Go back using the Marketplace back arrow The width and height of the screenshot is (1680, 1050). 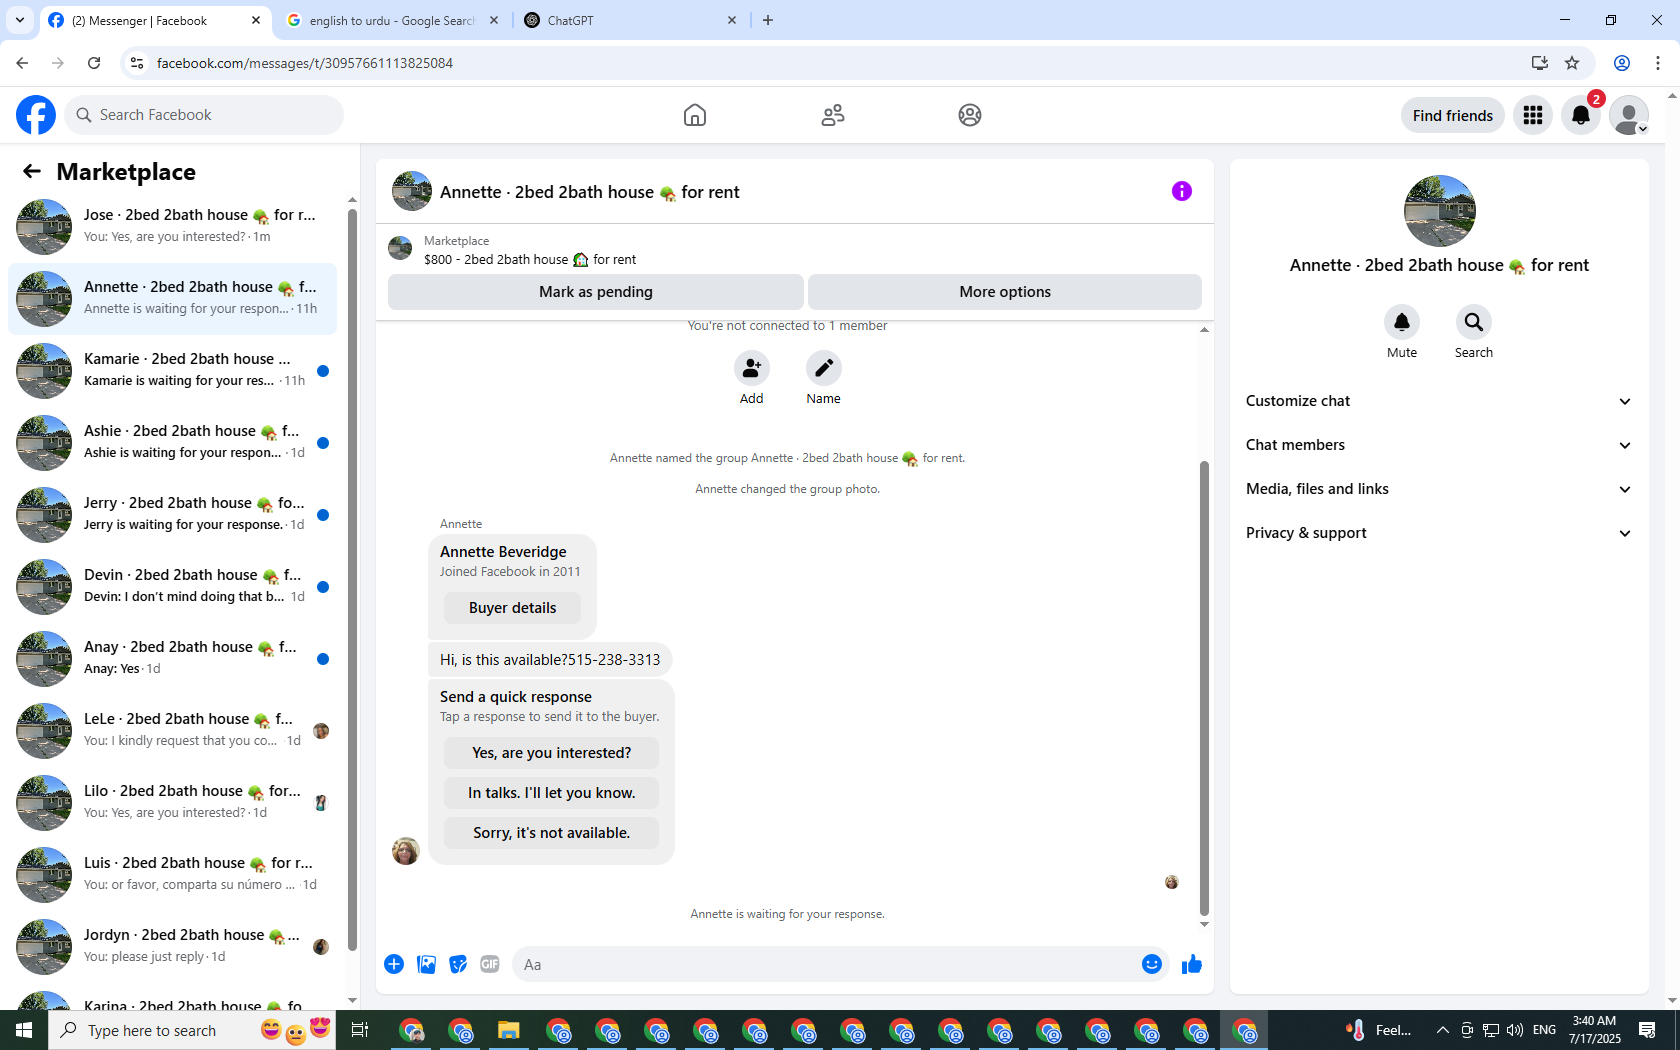pyautogui.click(x=32, y=171)
